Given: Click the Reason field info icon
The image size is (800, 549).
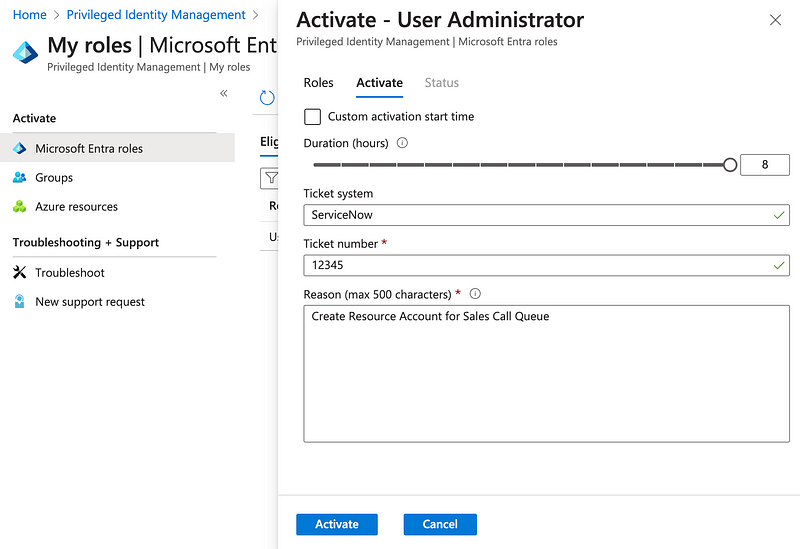Looking at the screenshot, I should click(475, 294).
